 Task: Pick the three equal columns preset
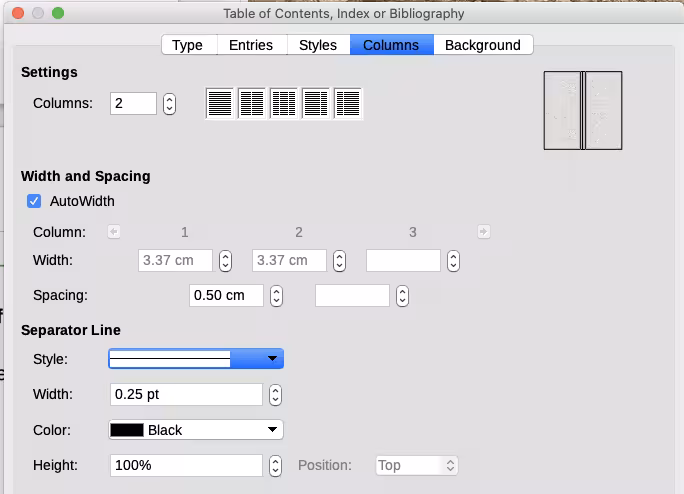pos(284,103)
